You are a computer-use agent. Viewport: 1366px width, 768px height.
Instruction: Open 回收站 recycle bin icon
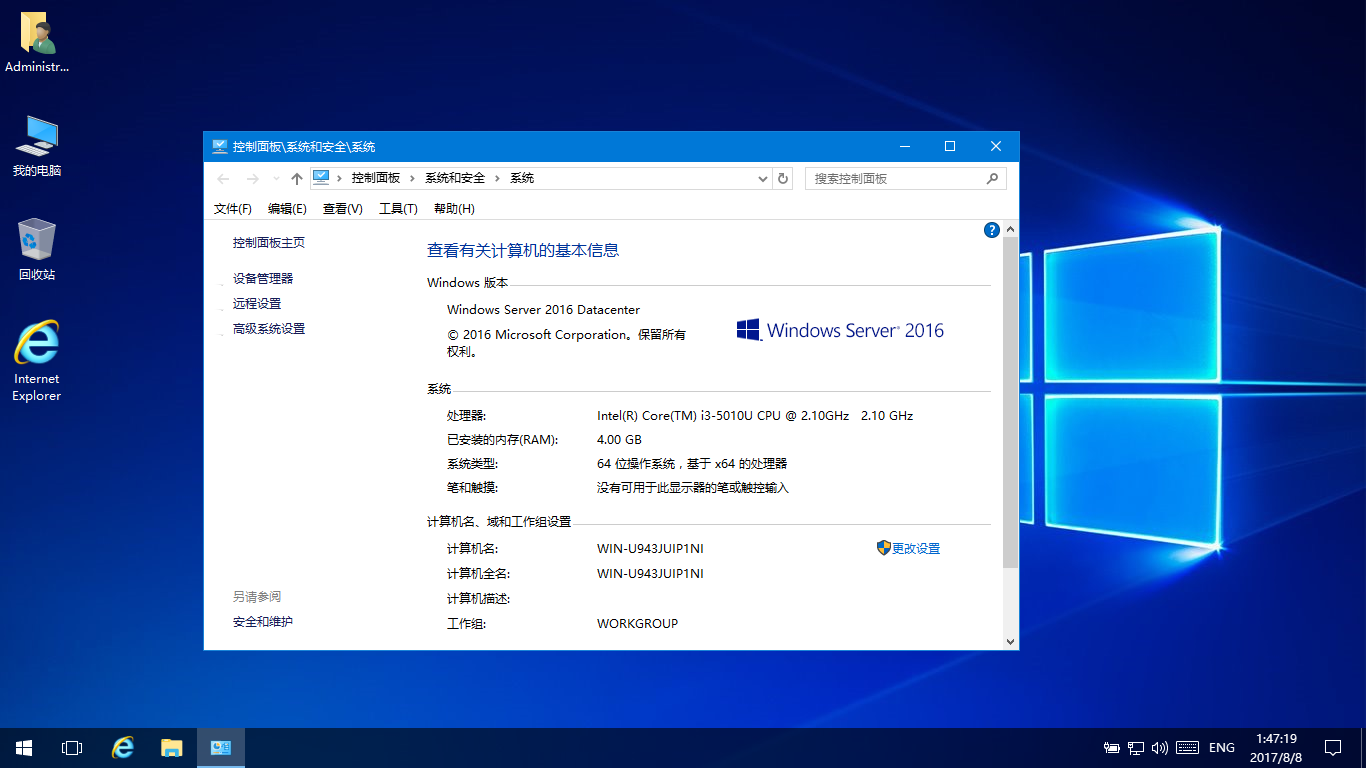[x=37, y=250]
